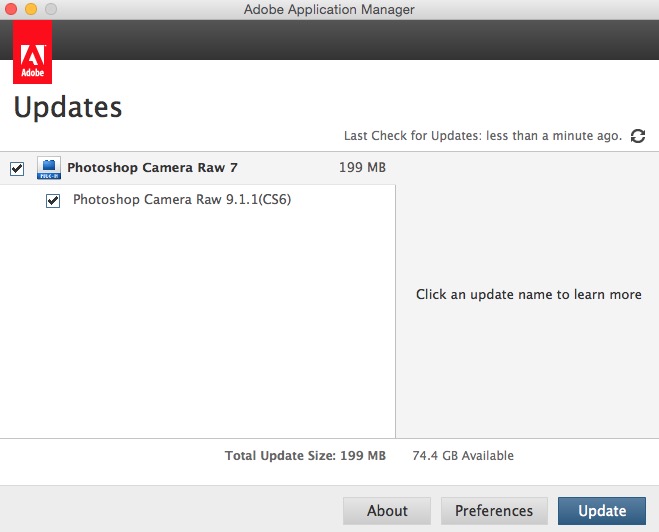Image resolution: width=659 pixels, height=532 pixels.
Task: Click the refresh updates icon
Action: [638, 136]
